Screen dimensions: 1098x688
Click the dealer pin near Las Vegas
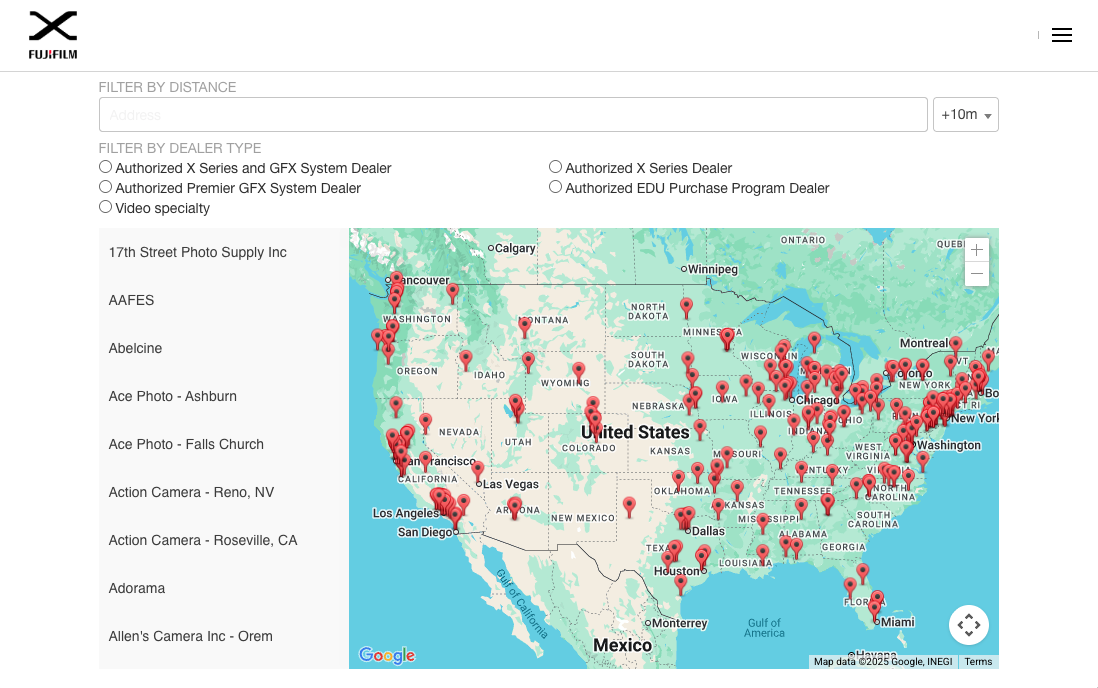pos(478,469)
